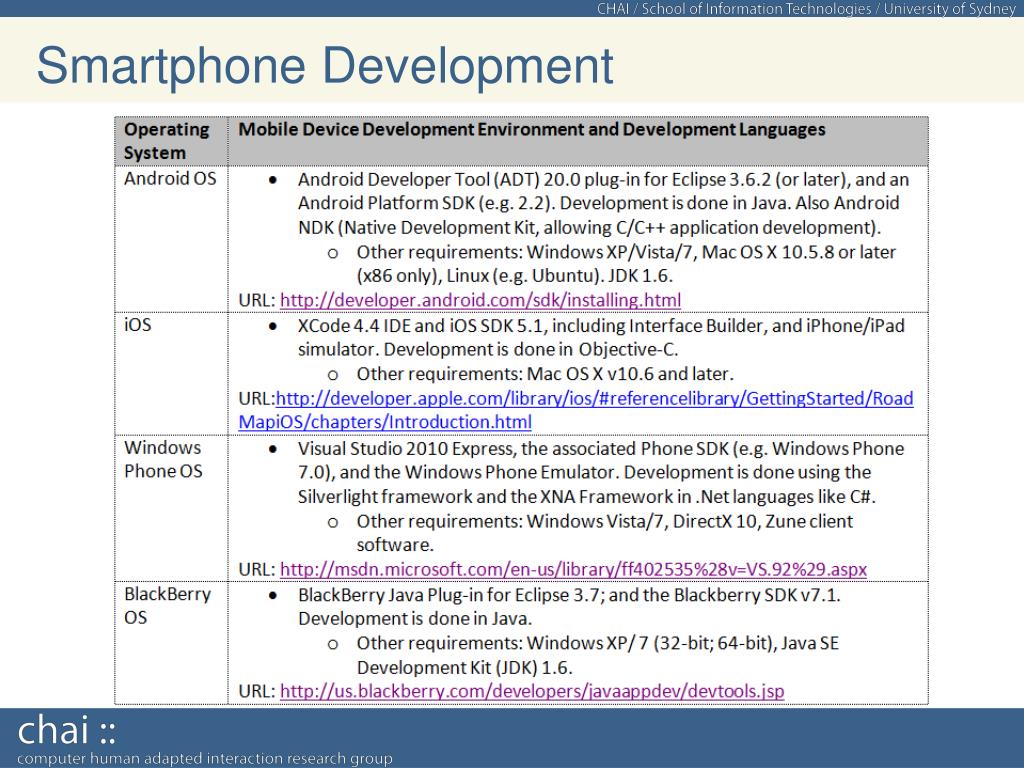Click "Other requirements: Mac OS X v10.6 and later"
Image resolution: width=1024 pixels, height=768 pixels.
545,374
